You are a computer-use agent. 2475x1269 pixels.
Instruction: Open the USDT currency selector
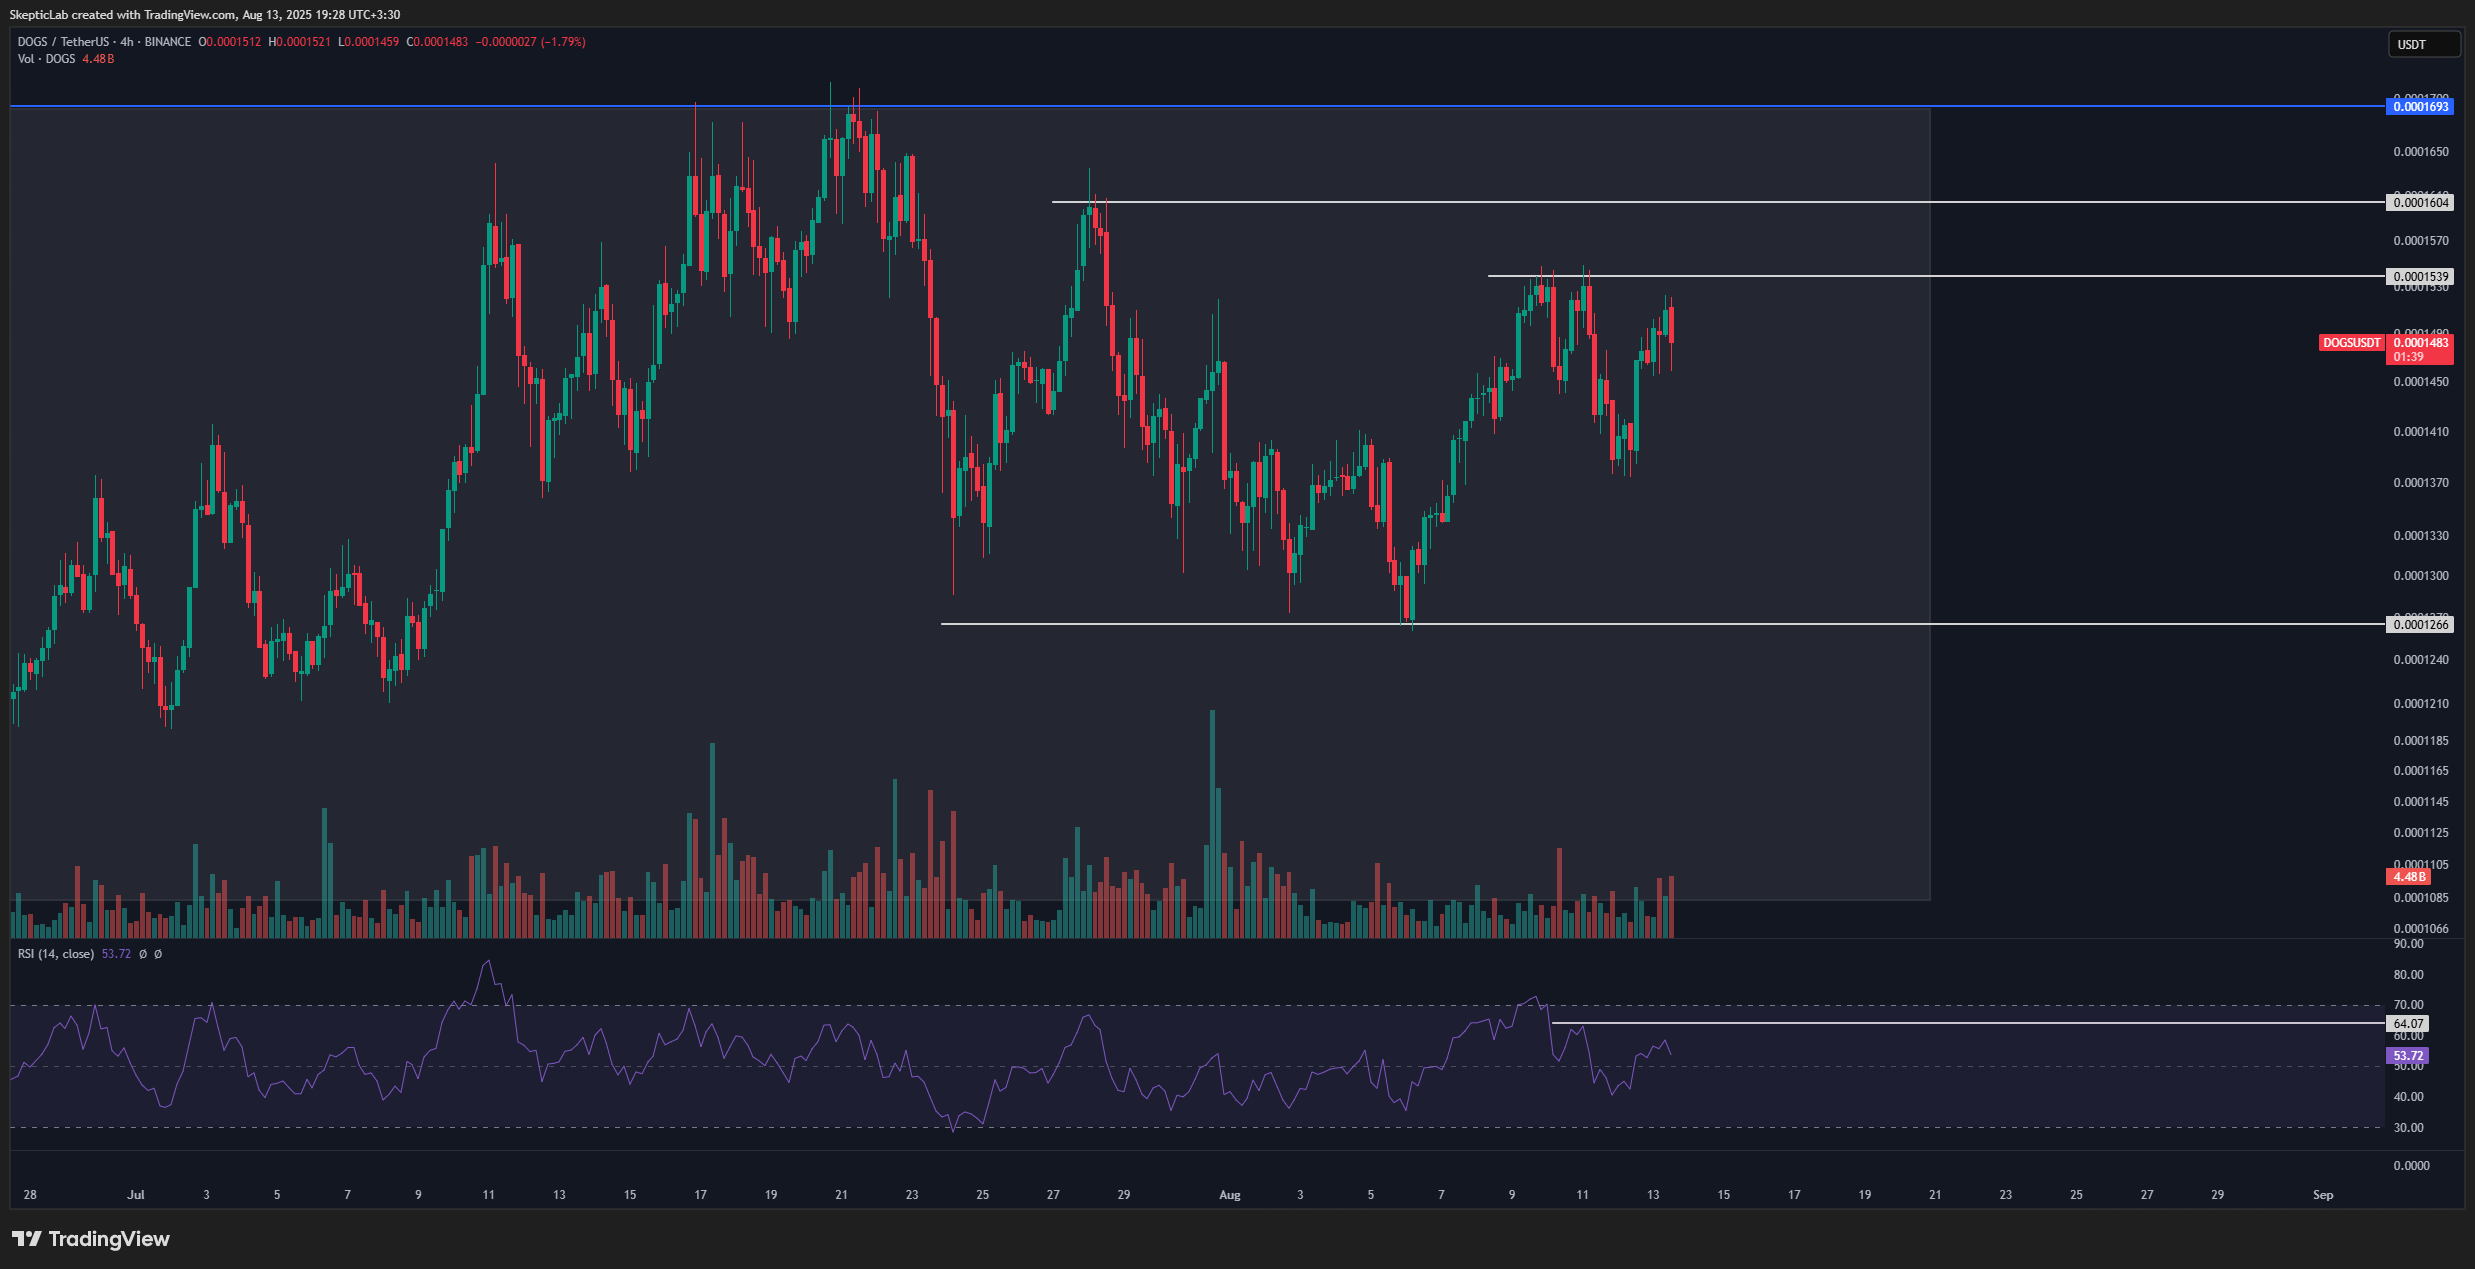pyautogui.click(x=2424, y=44)
